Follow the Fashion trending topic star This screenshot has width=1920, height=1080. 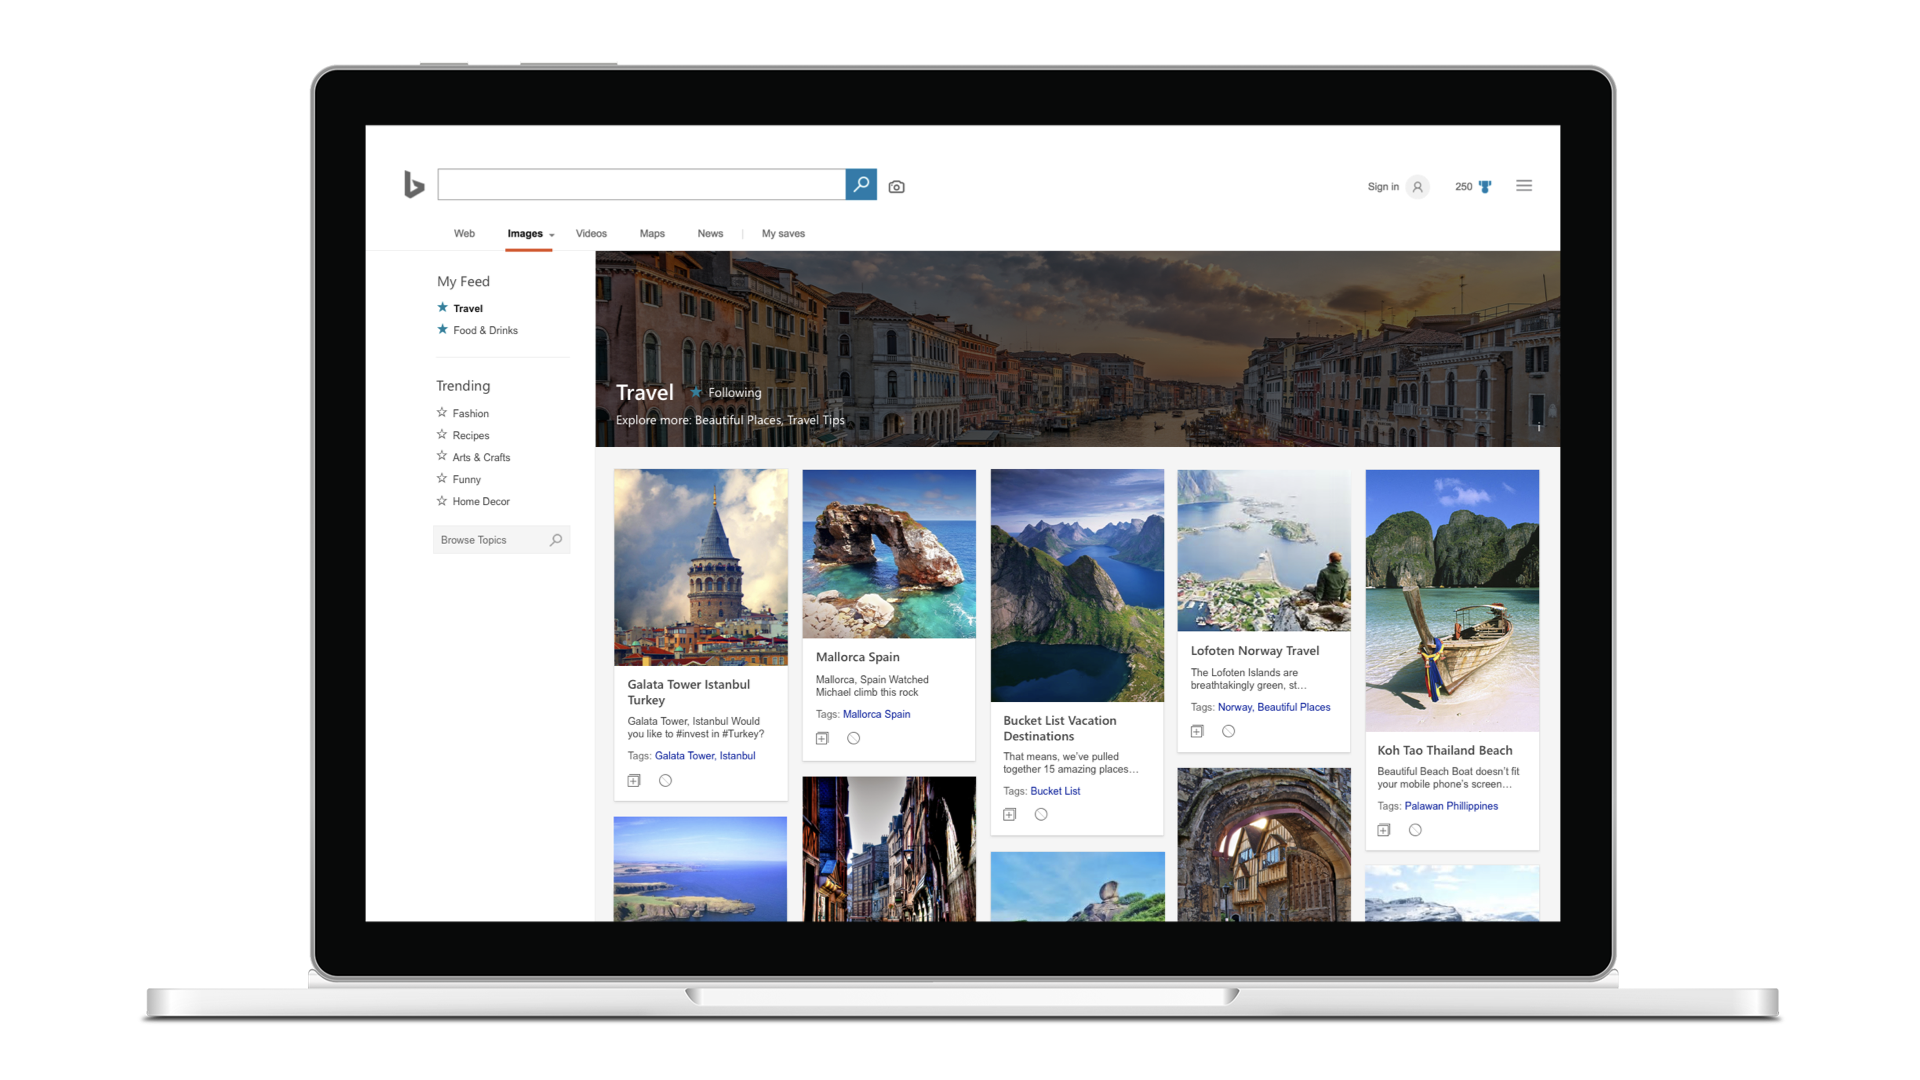(x=442, y=413)
